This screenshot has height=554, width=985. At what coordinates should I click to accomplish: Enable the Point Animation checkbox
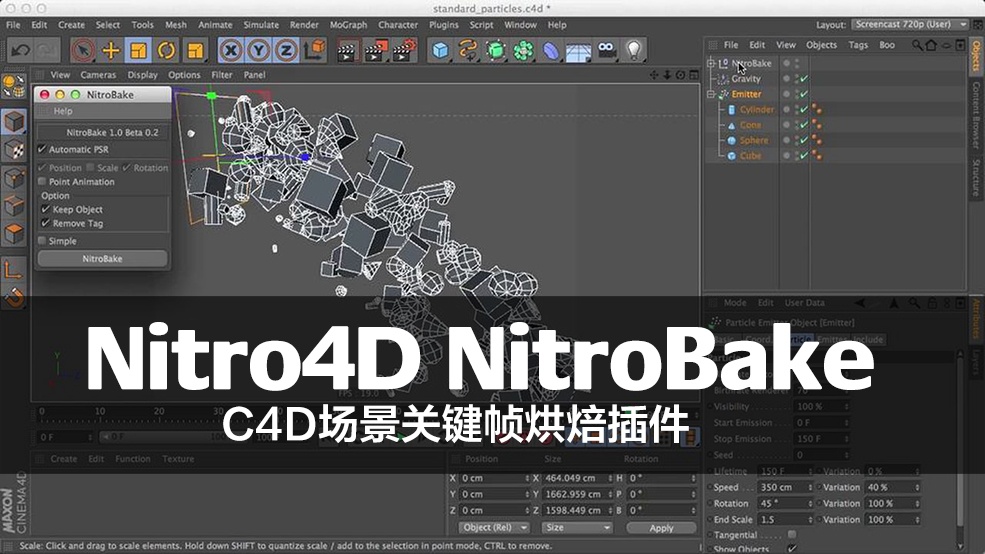click(42, 182)
